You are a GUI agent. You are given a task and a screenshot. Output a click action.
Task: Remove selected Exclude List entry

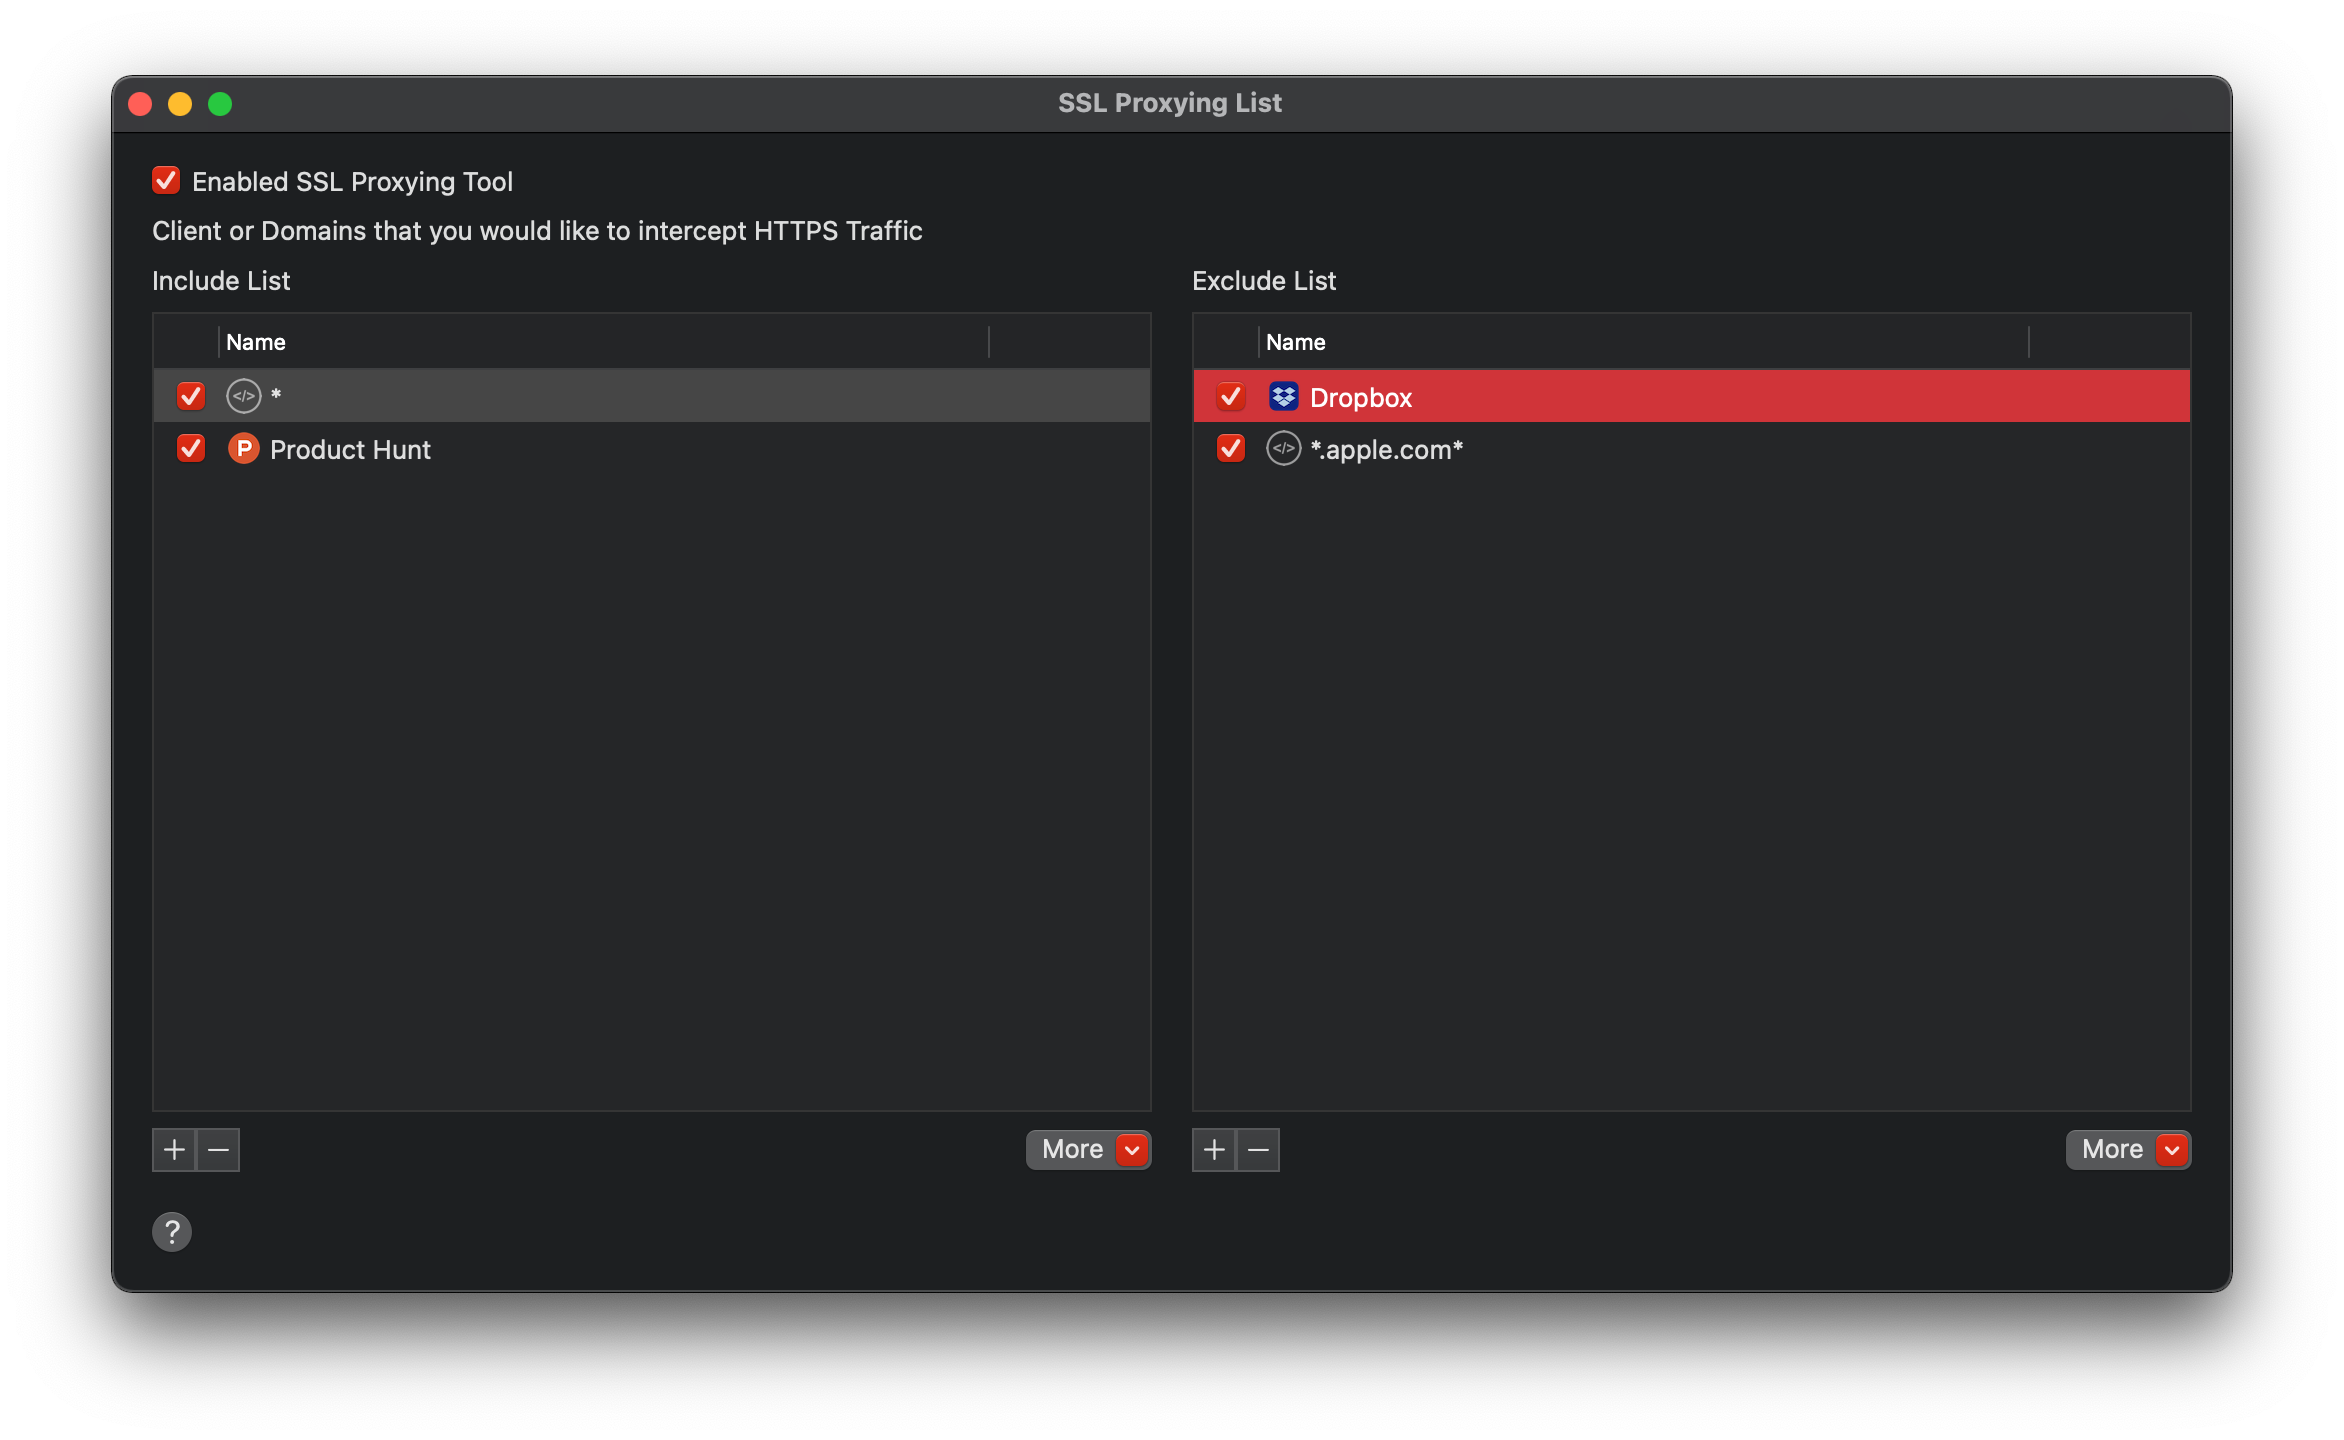[1258, 1150]
